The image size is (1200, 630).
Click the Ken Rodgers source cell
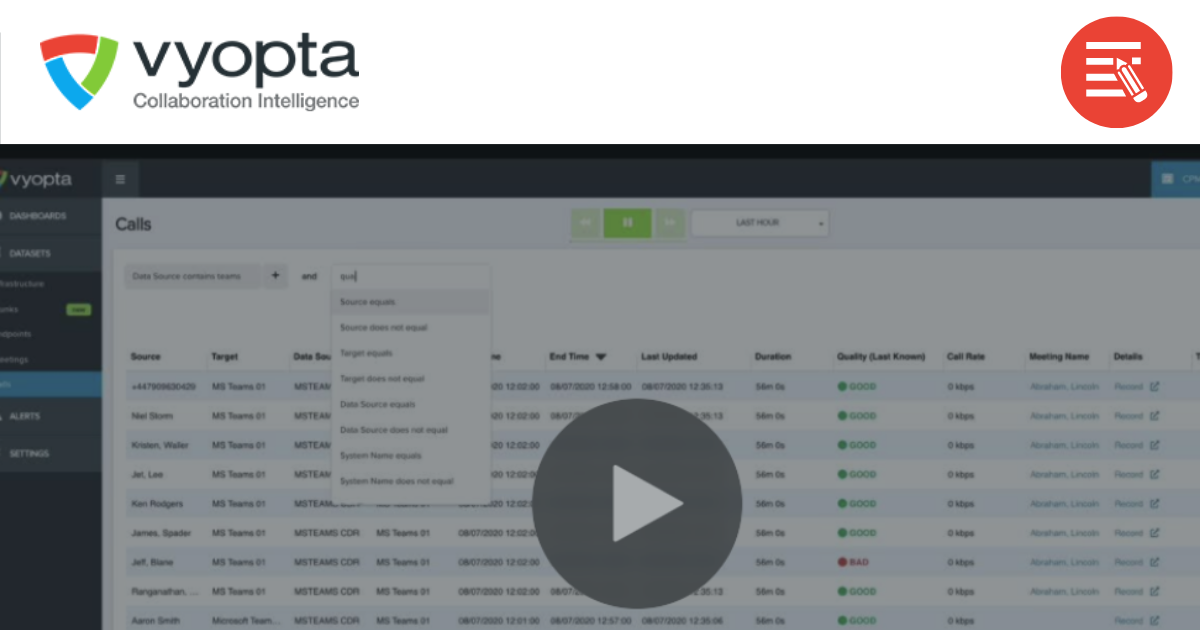[x=155, y=503]
